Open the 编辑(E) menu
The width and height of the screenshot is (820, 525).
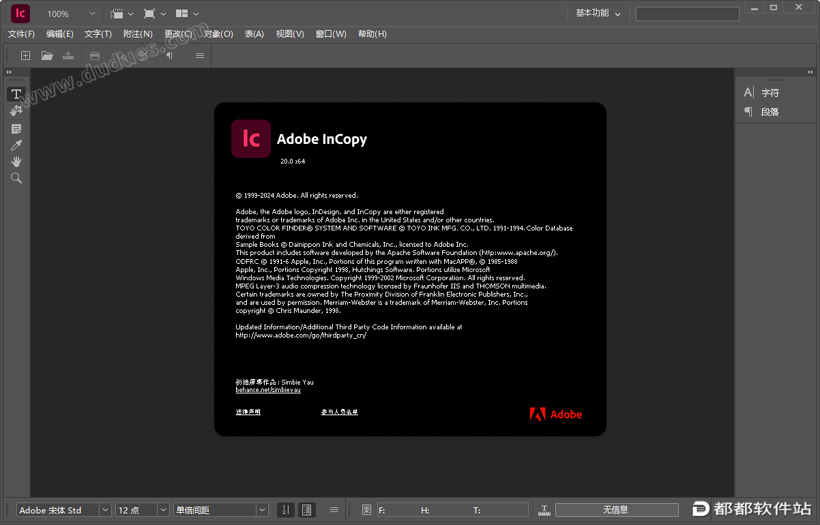click(x=60, y=34)
